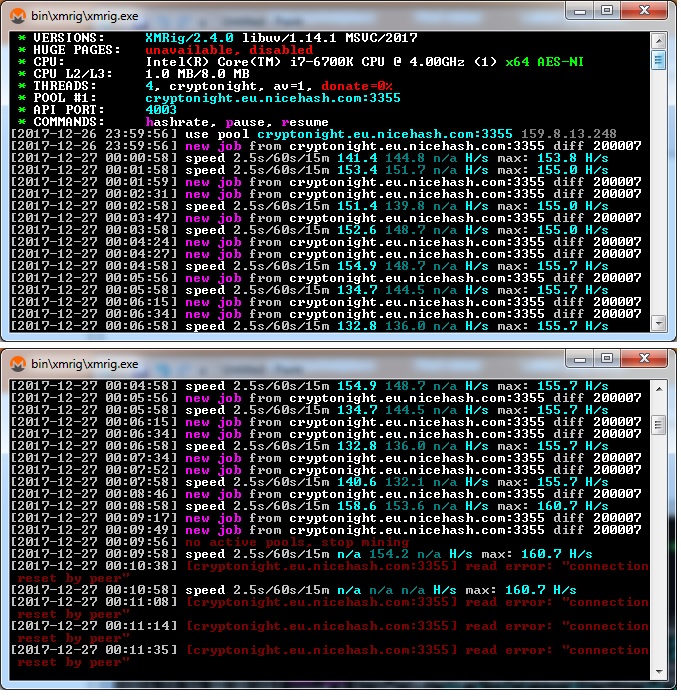Minimize the xmrig window showing read errors
The width and height of the screenshot is (681, 696).
pos(580,359)
